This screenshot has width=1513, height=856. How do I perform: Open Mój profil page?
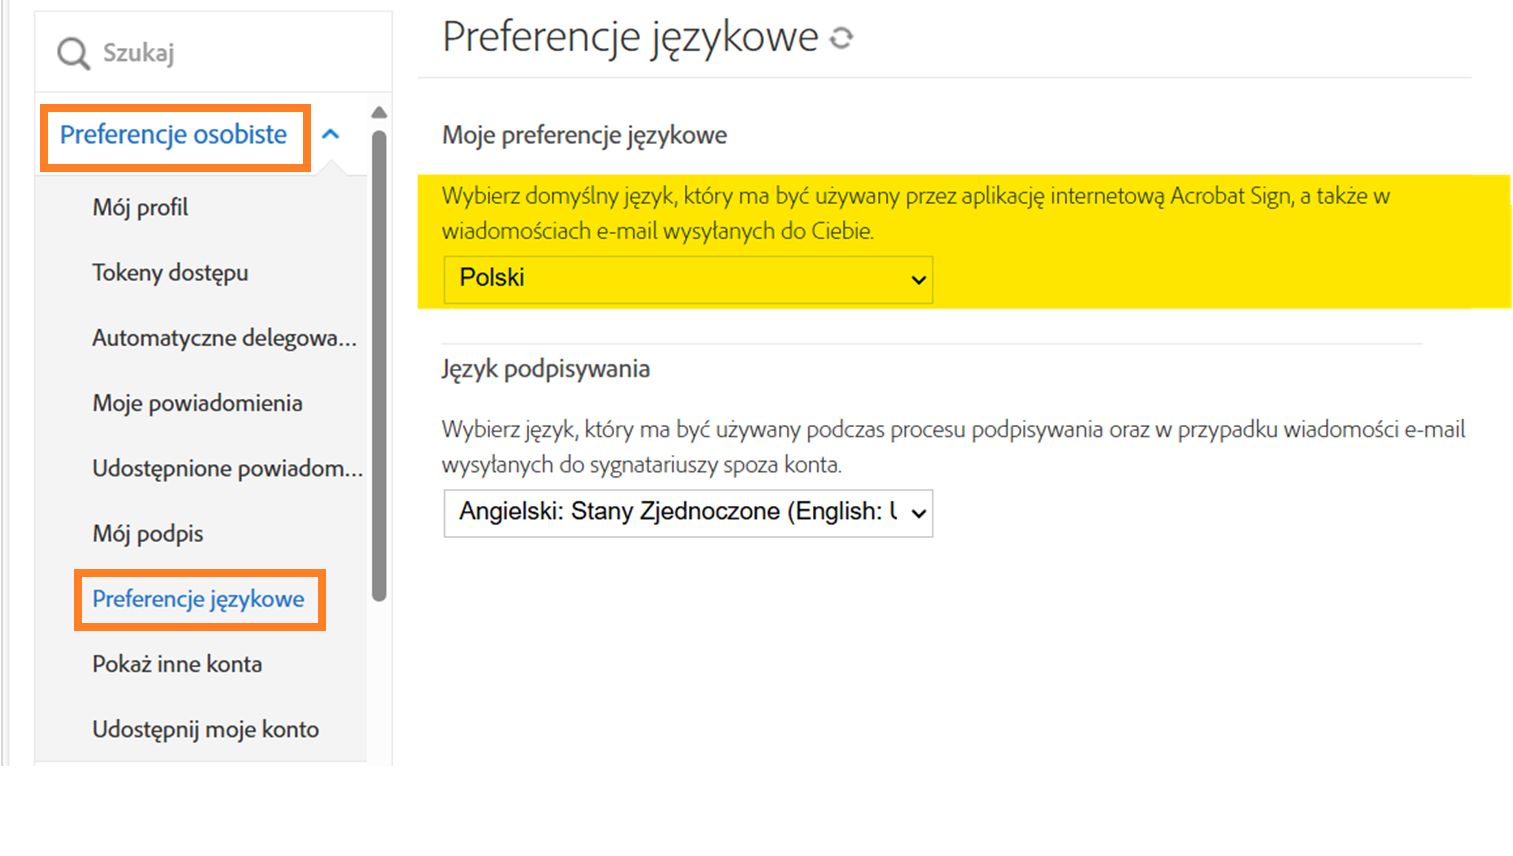(140, 208)
